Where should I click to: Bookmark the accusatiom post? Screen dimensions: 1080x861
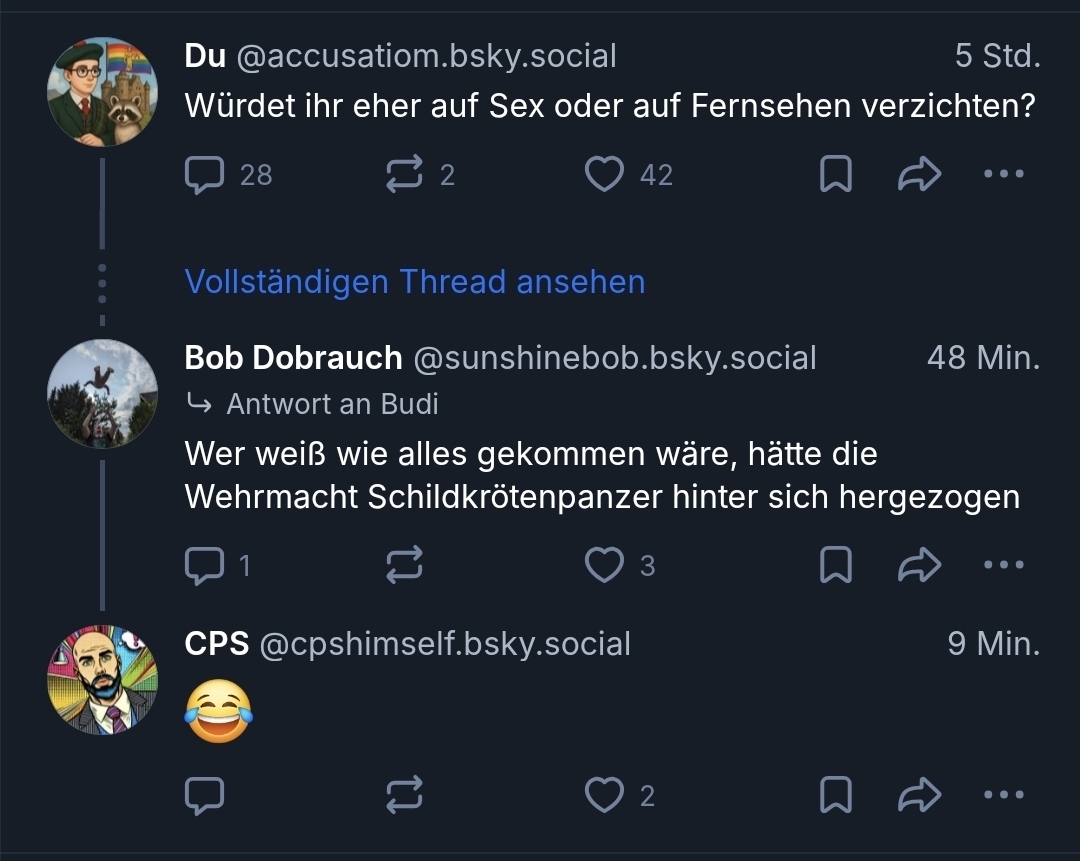click(x=835, y=175)
